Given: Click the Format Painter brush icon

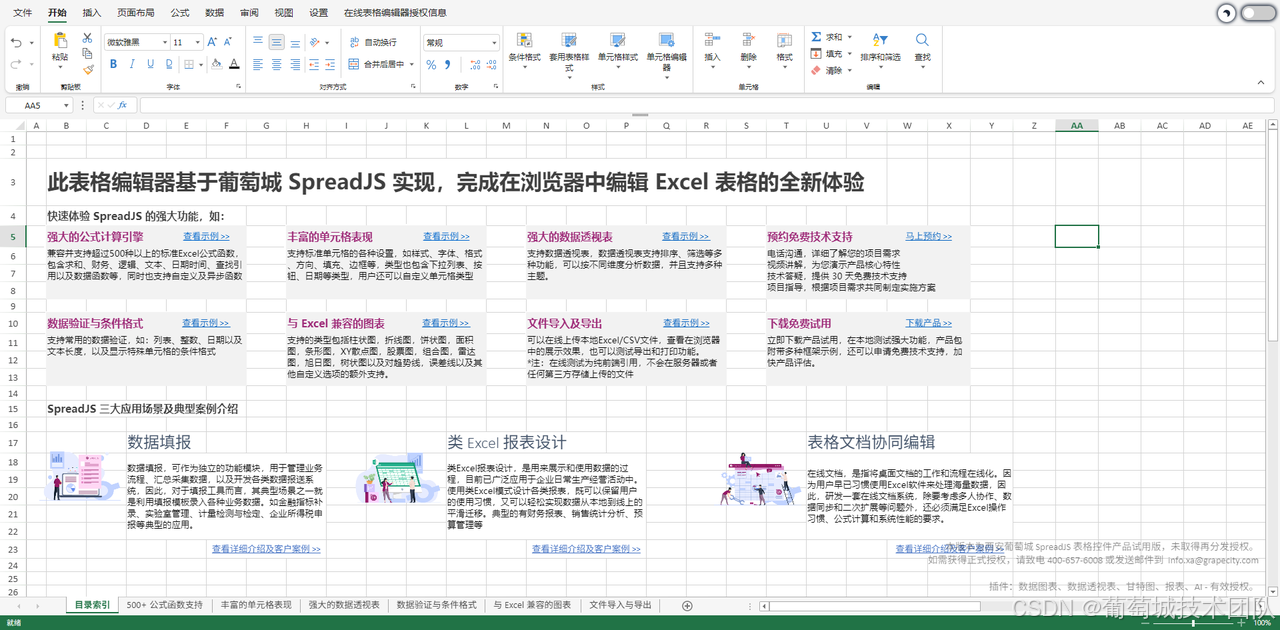Looking at the screenshot, I should [x=88, y=70].
